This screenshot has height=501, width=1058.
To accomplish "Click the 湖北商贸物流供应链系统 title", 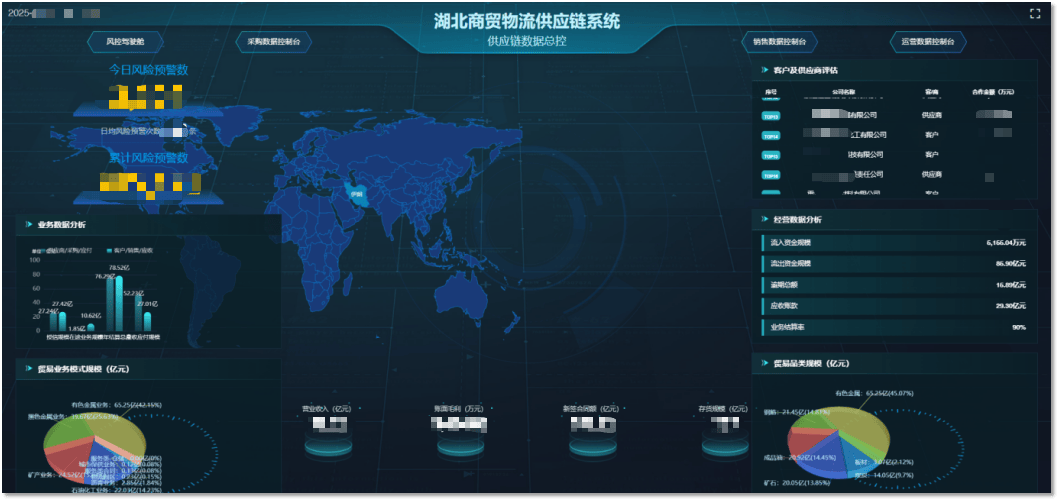I will pyautogui.click(x=527, y=21).
